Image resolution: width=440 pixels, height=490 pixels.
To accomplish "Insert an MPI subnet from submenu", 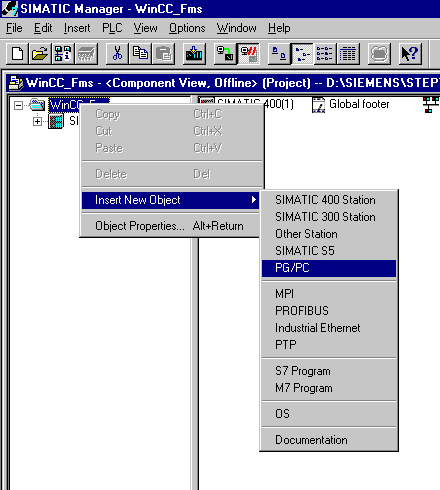I will [329, 294].
